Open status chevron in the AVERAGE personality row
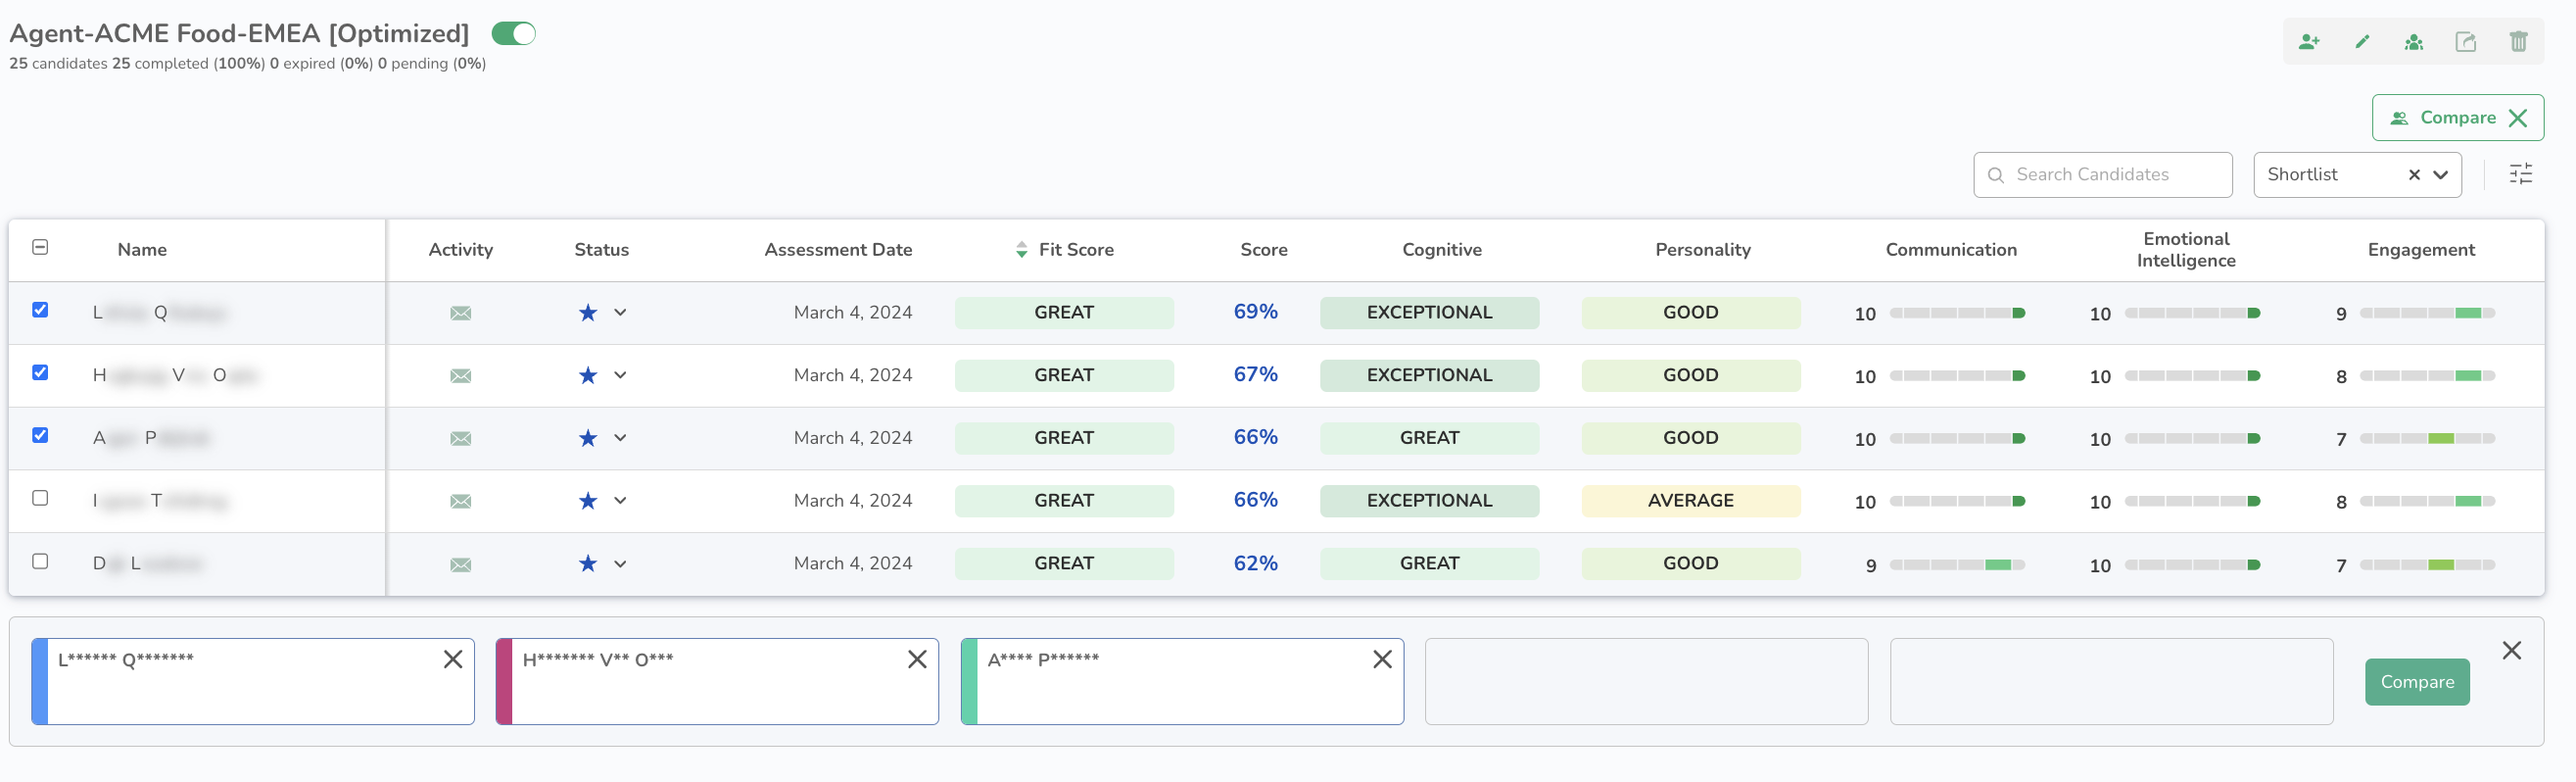Screen dimensions: 2576x782 [620, 501]
